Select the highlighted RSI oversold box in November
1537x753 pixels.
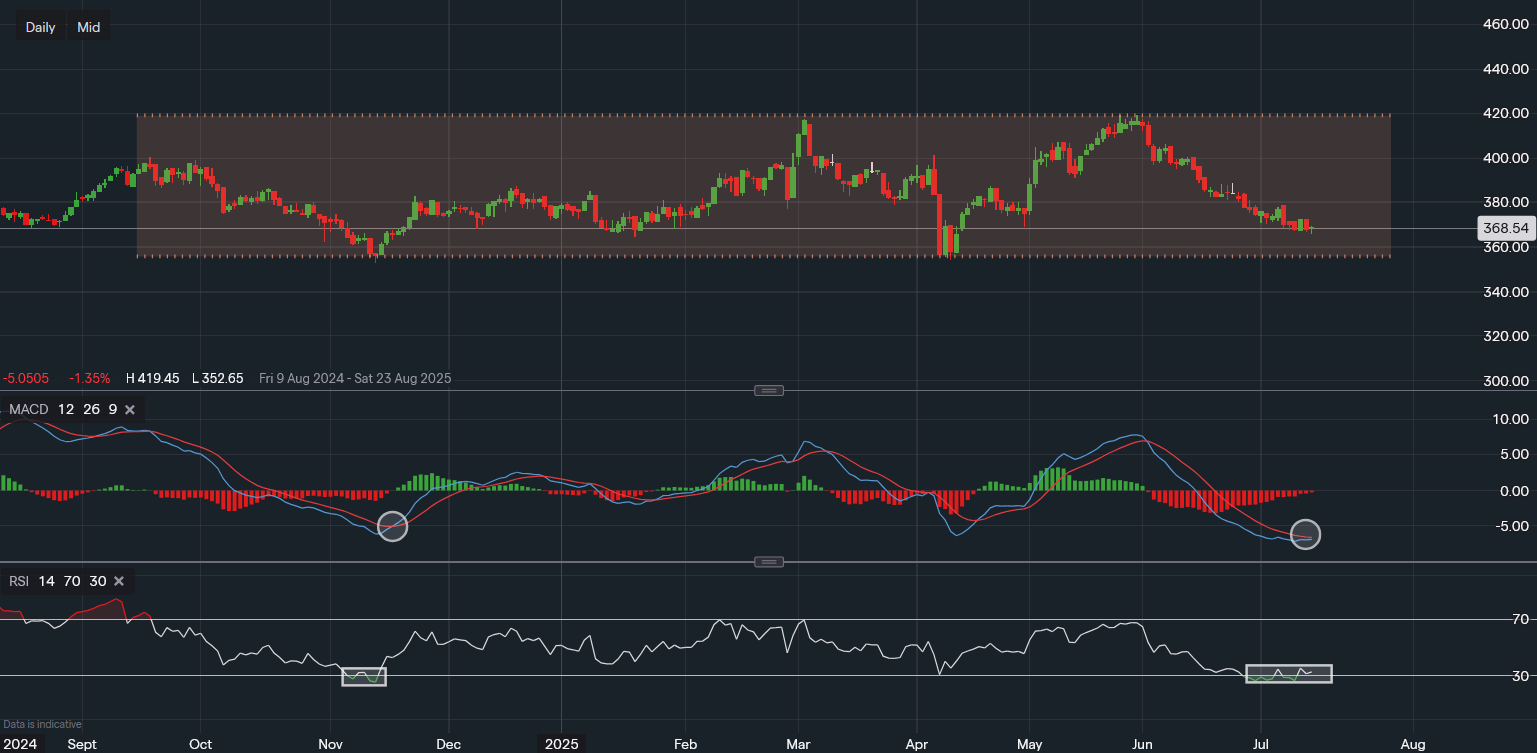364,676
